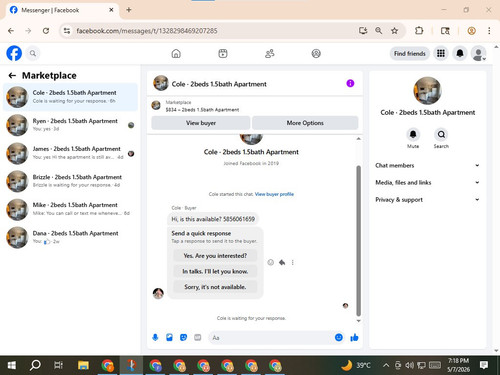This screenshot has height=375, width=500.
Task: Select the Messenger | Facebook tab
Action: point(62,10)
